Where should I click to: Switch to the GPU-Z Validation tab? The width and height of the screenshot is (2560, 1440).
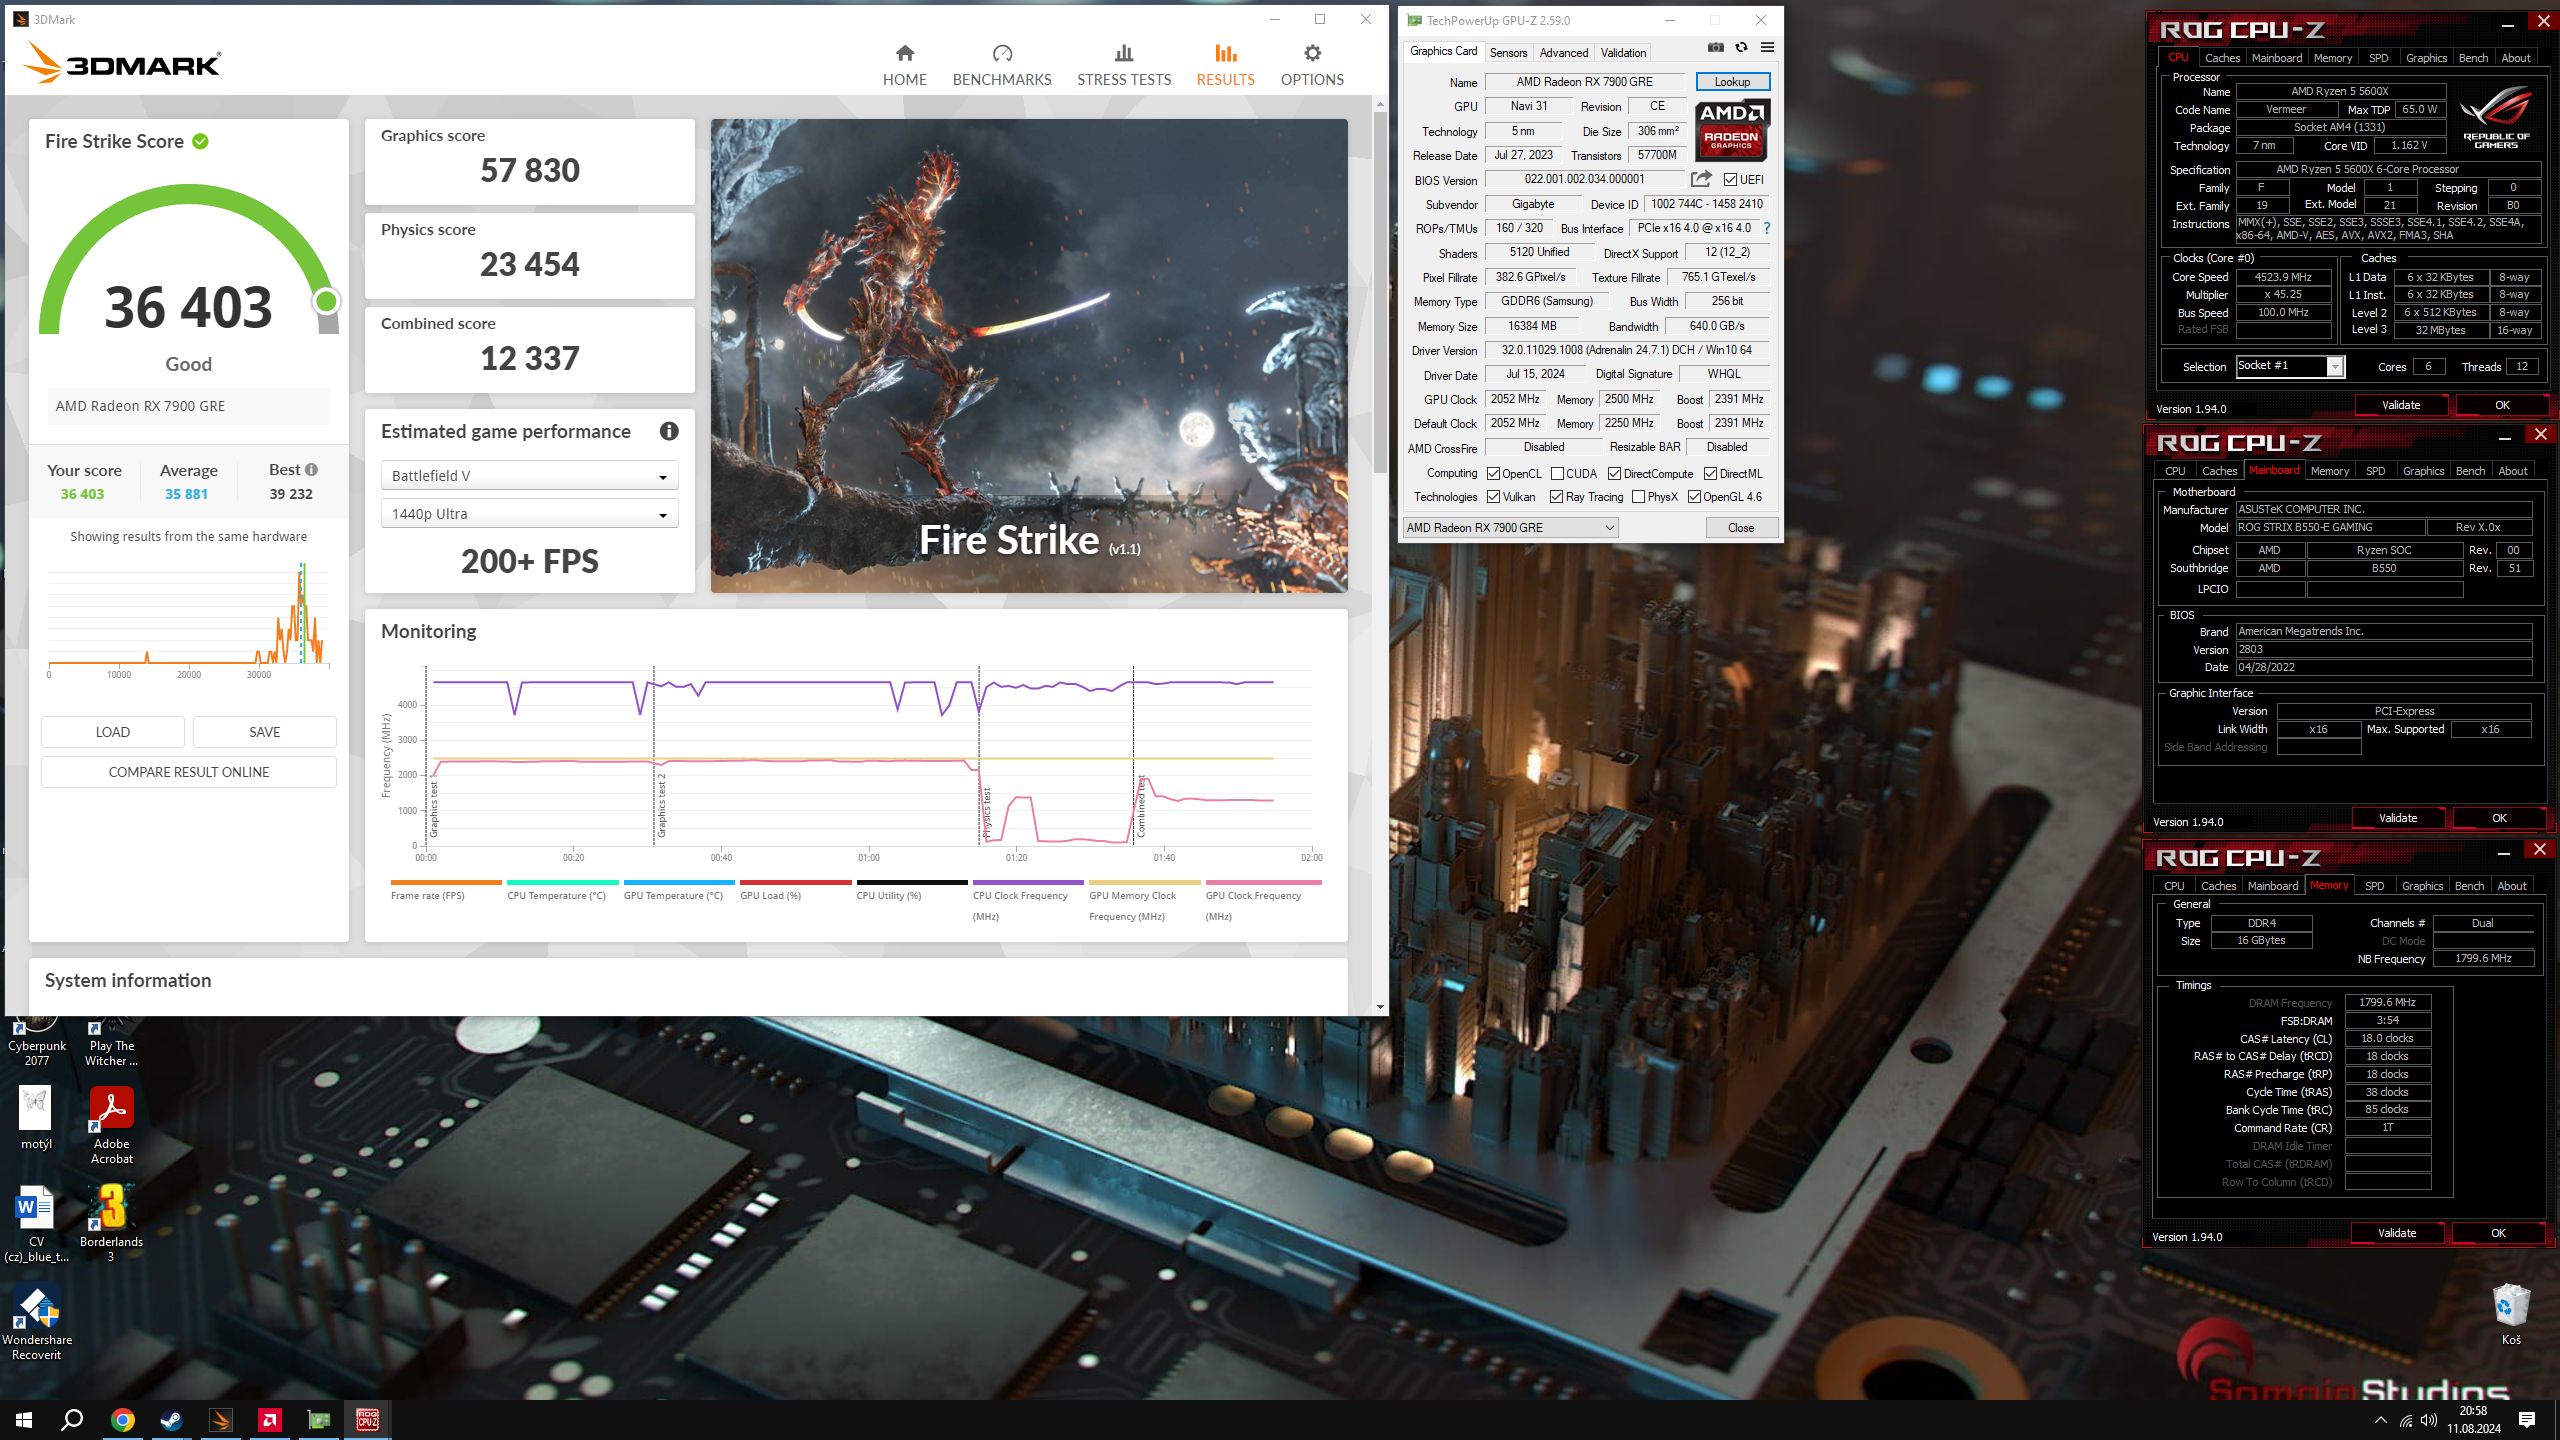(x=1623, y=53)
